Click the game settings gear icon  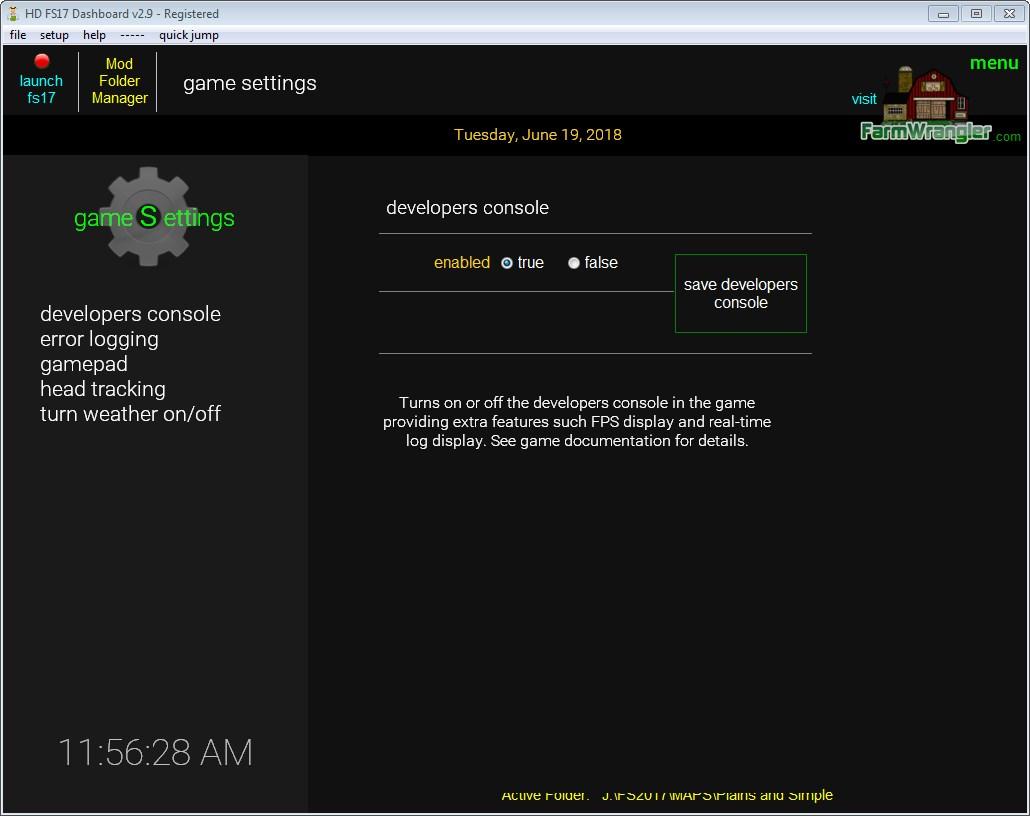pos(149,217)
